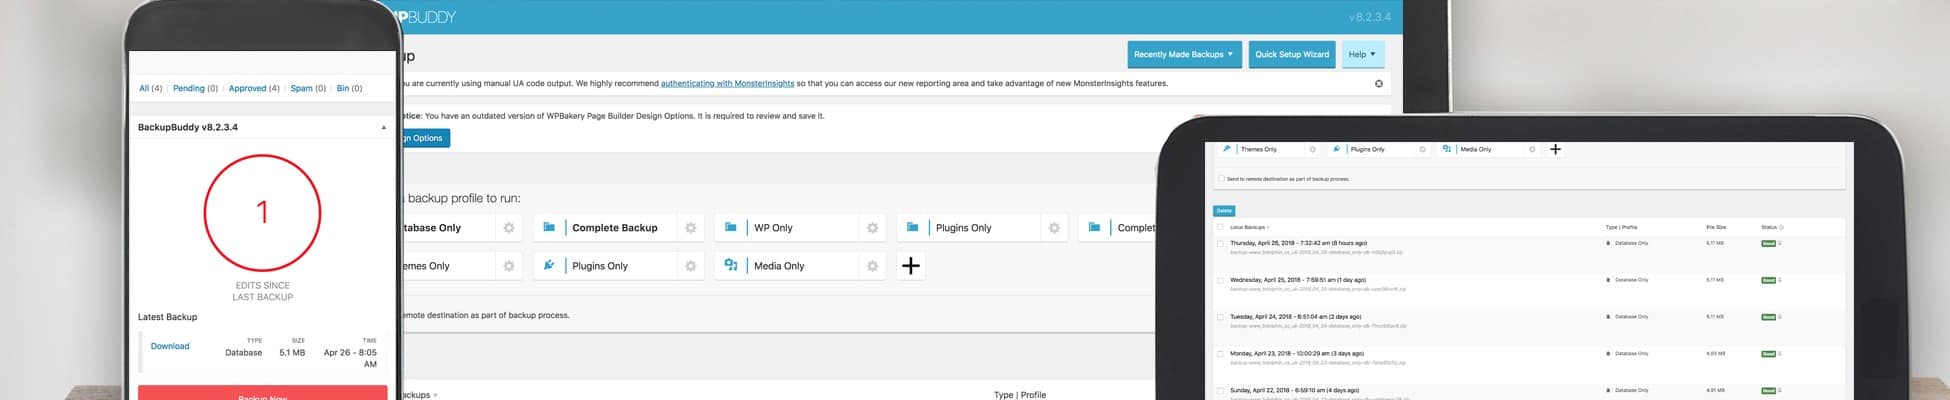This screenshot has height=400, width=1950.
Task: Open settings gear for WP Only profile
Action: (873, 228)
